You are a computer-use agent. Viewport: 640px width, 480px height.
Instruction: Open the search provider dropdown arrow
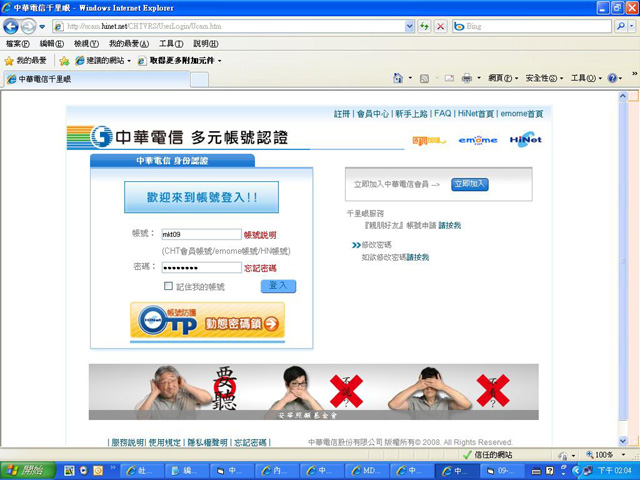tap(631, 27)
